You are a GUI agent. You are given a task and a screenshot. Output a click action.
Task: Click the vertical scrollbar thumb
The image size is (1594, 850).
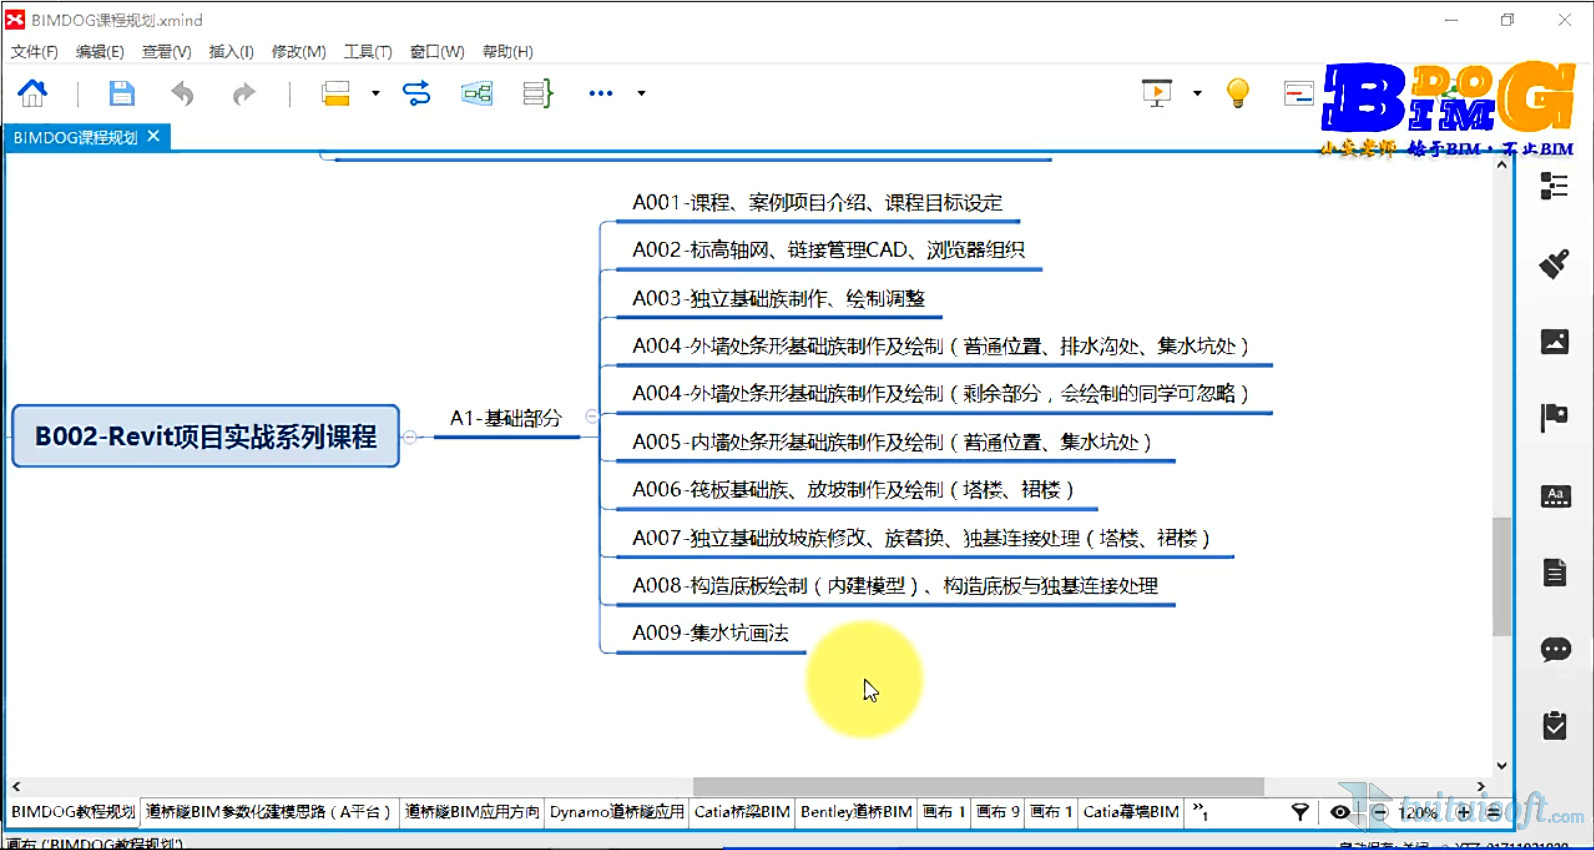pyautogui.click(x=1501, y=576)
